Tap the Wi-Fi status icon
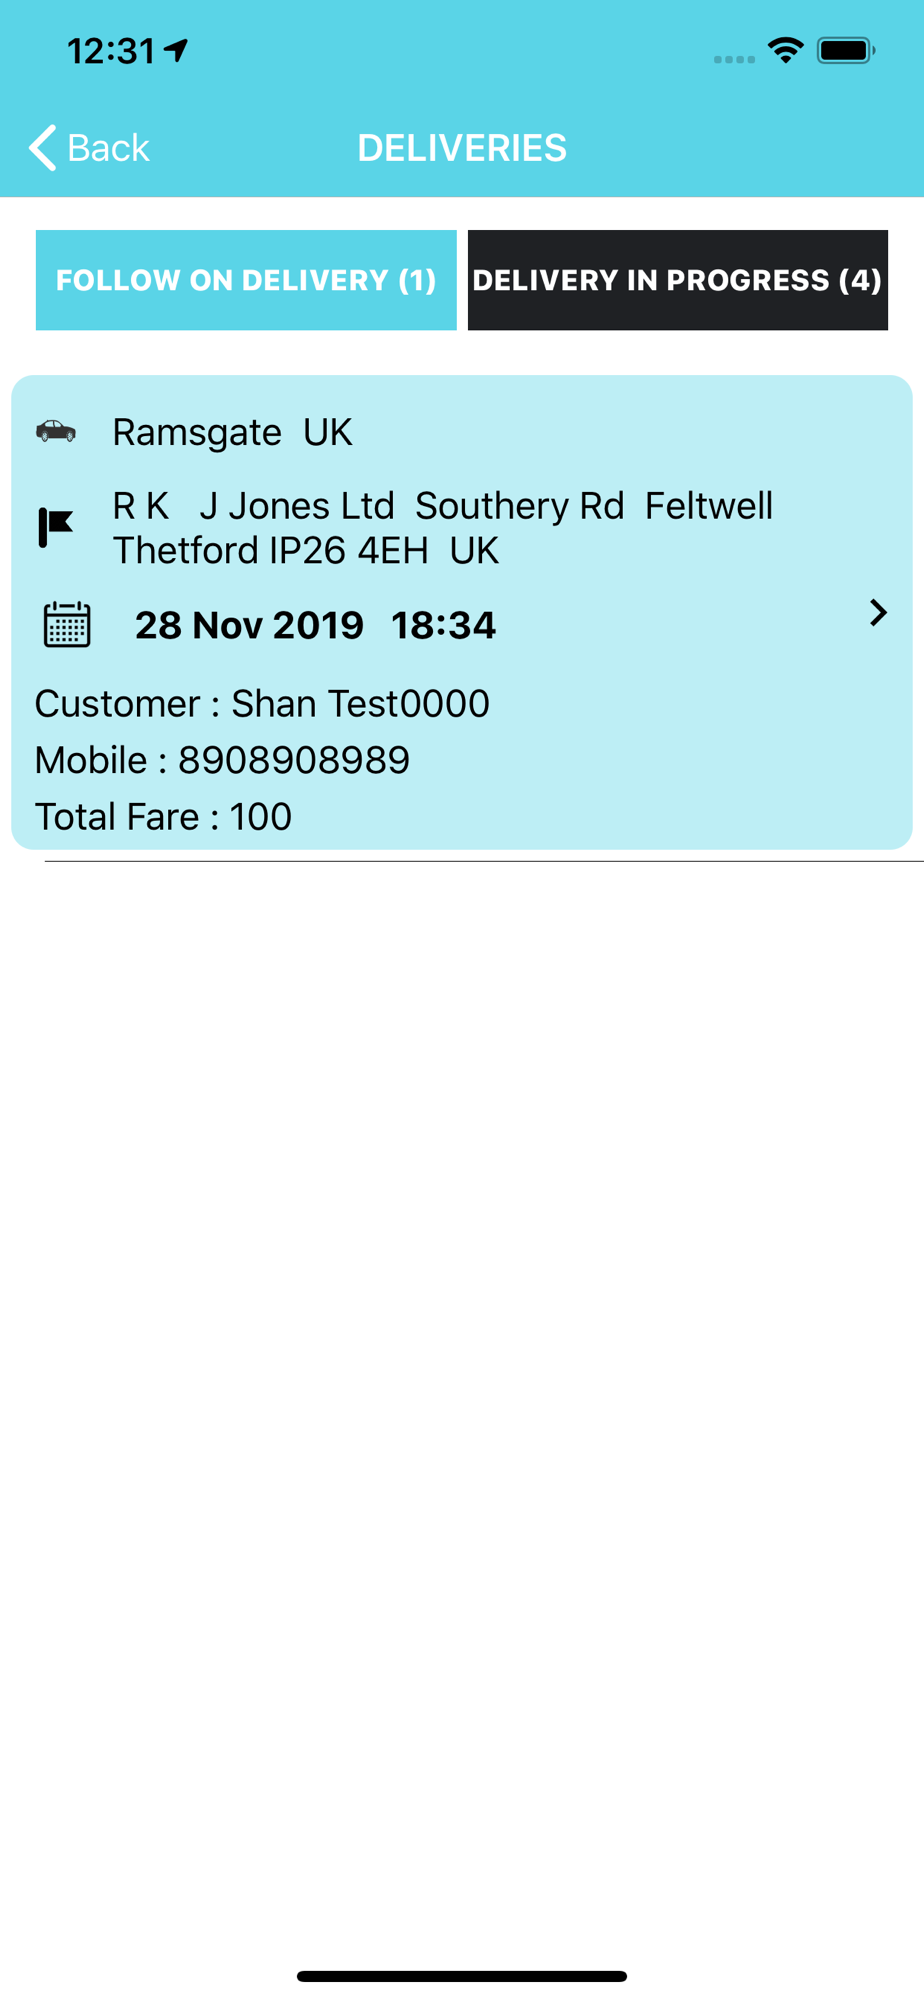The image size is (924, 2000). tap(786, 50)
